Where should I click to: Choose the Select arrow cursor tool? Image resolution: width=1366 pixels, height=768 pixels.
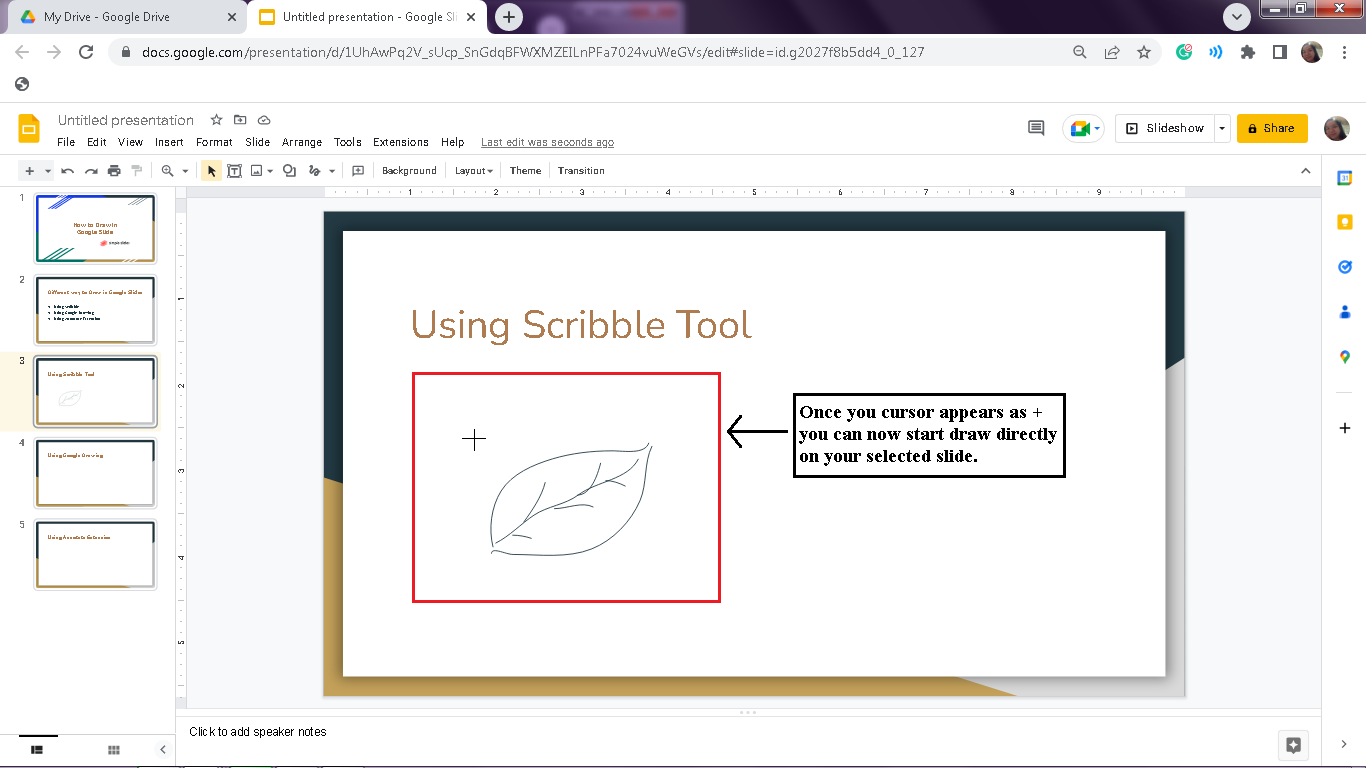(x=211, y=171)
